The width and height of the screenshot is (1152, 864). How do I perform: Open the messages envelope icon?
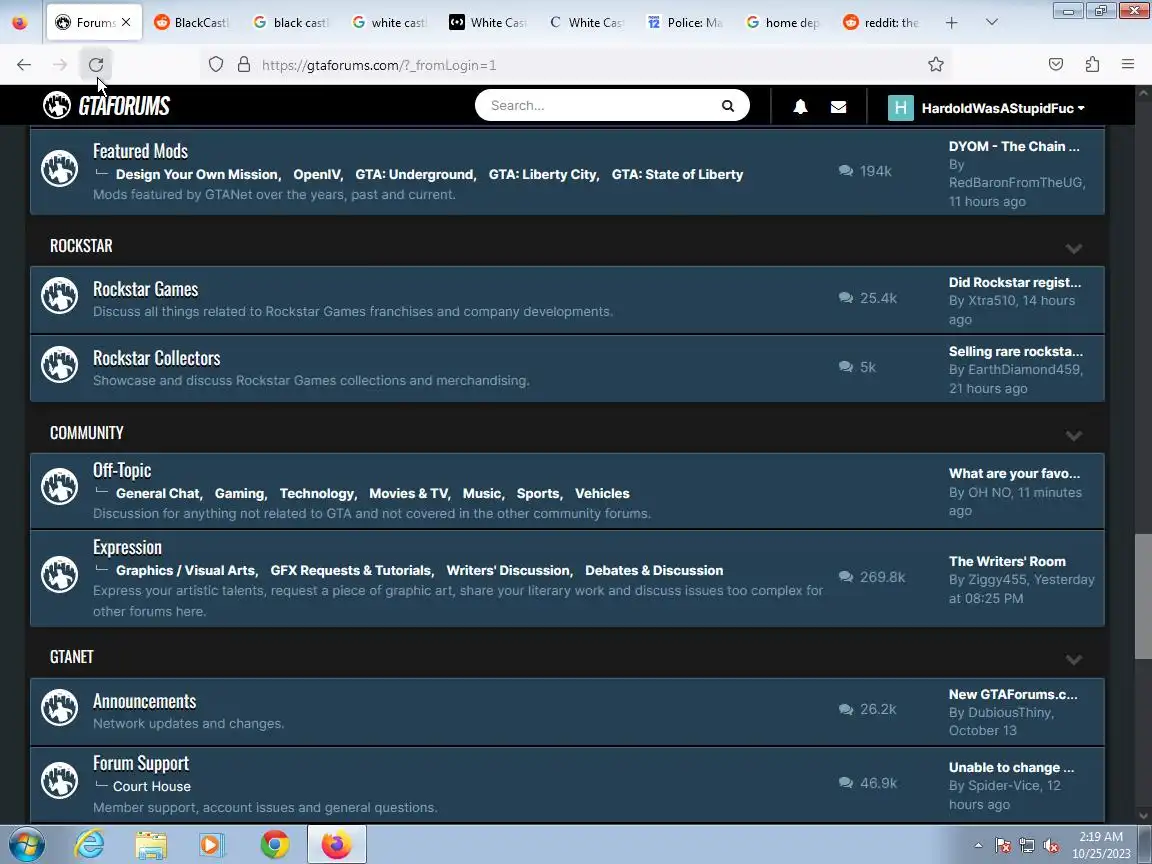[x=838, y=107]
